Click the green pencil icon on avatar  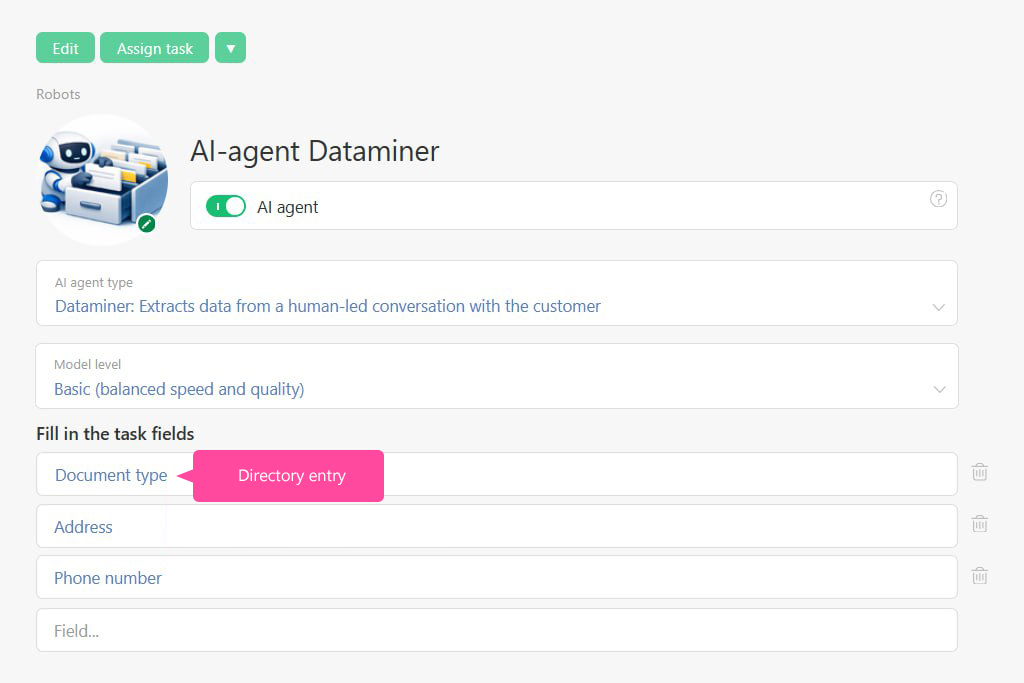pyautogui.click(x=147, y=223)
